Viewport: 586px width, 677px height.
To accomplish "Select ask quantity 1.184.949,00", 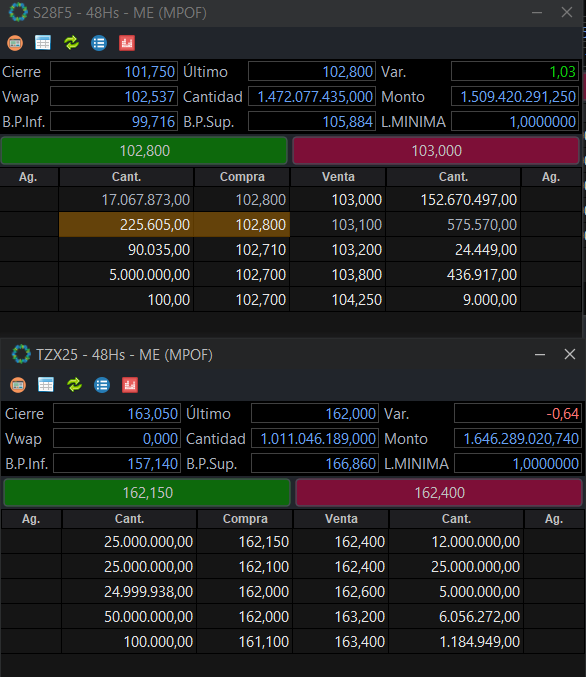I will (456, 642).
